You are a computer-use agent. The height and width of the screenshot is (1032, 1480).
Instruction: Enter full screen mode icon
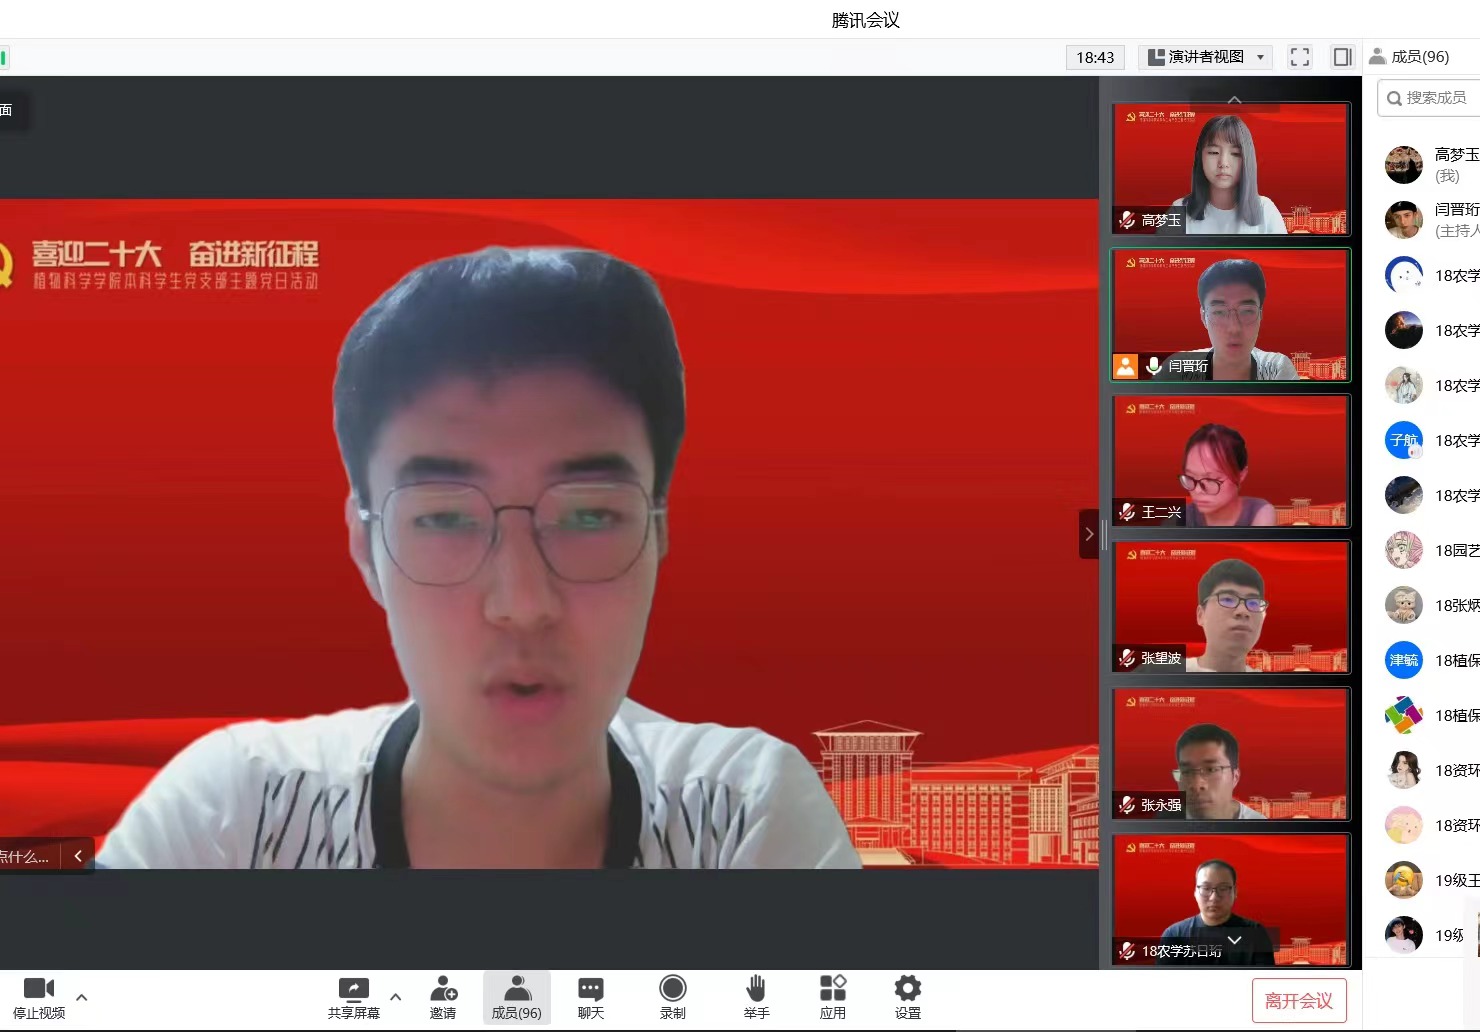pyautogui.click(x=1299, y=57)
